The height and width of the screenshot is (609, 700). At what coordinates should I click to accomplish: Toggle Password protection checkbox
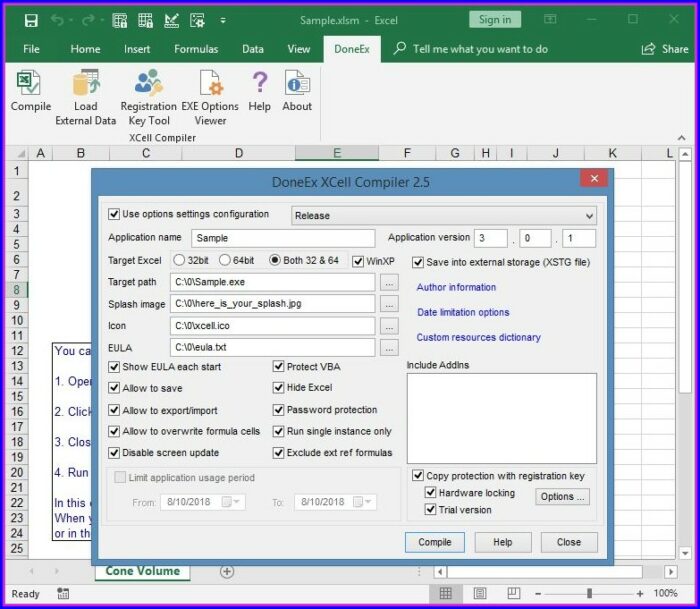point(278,409)
